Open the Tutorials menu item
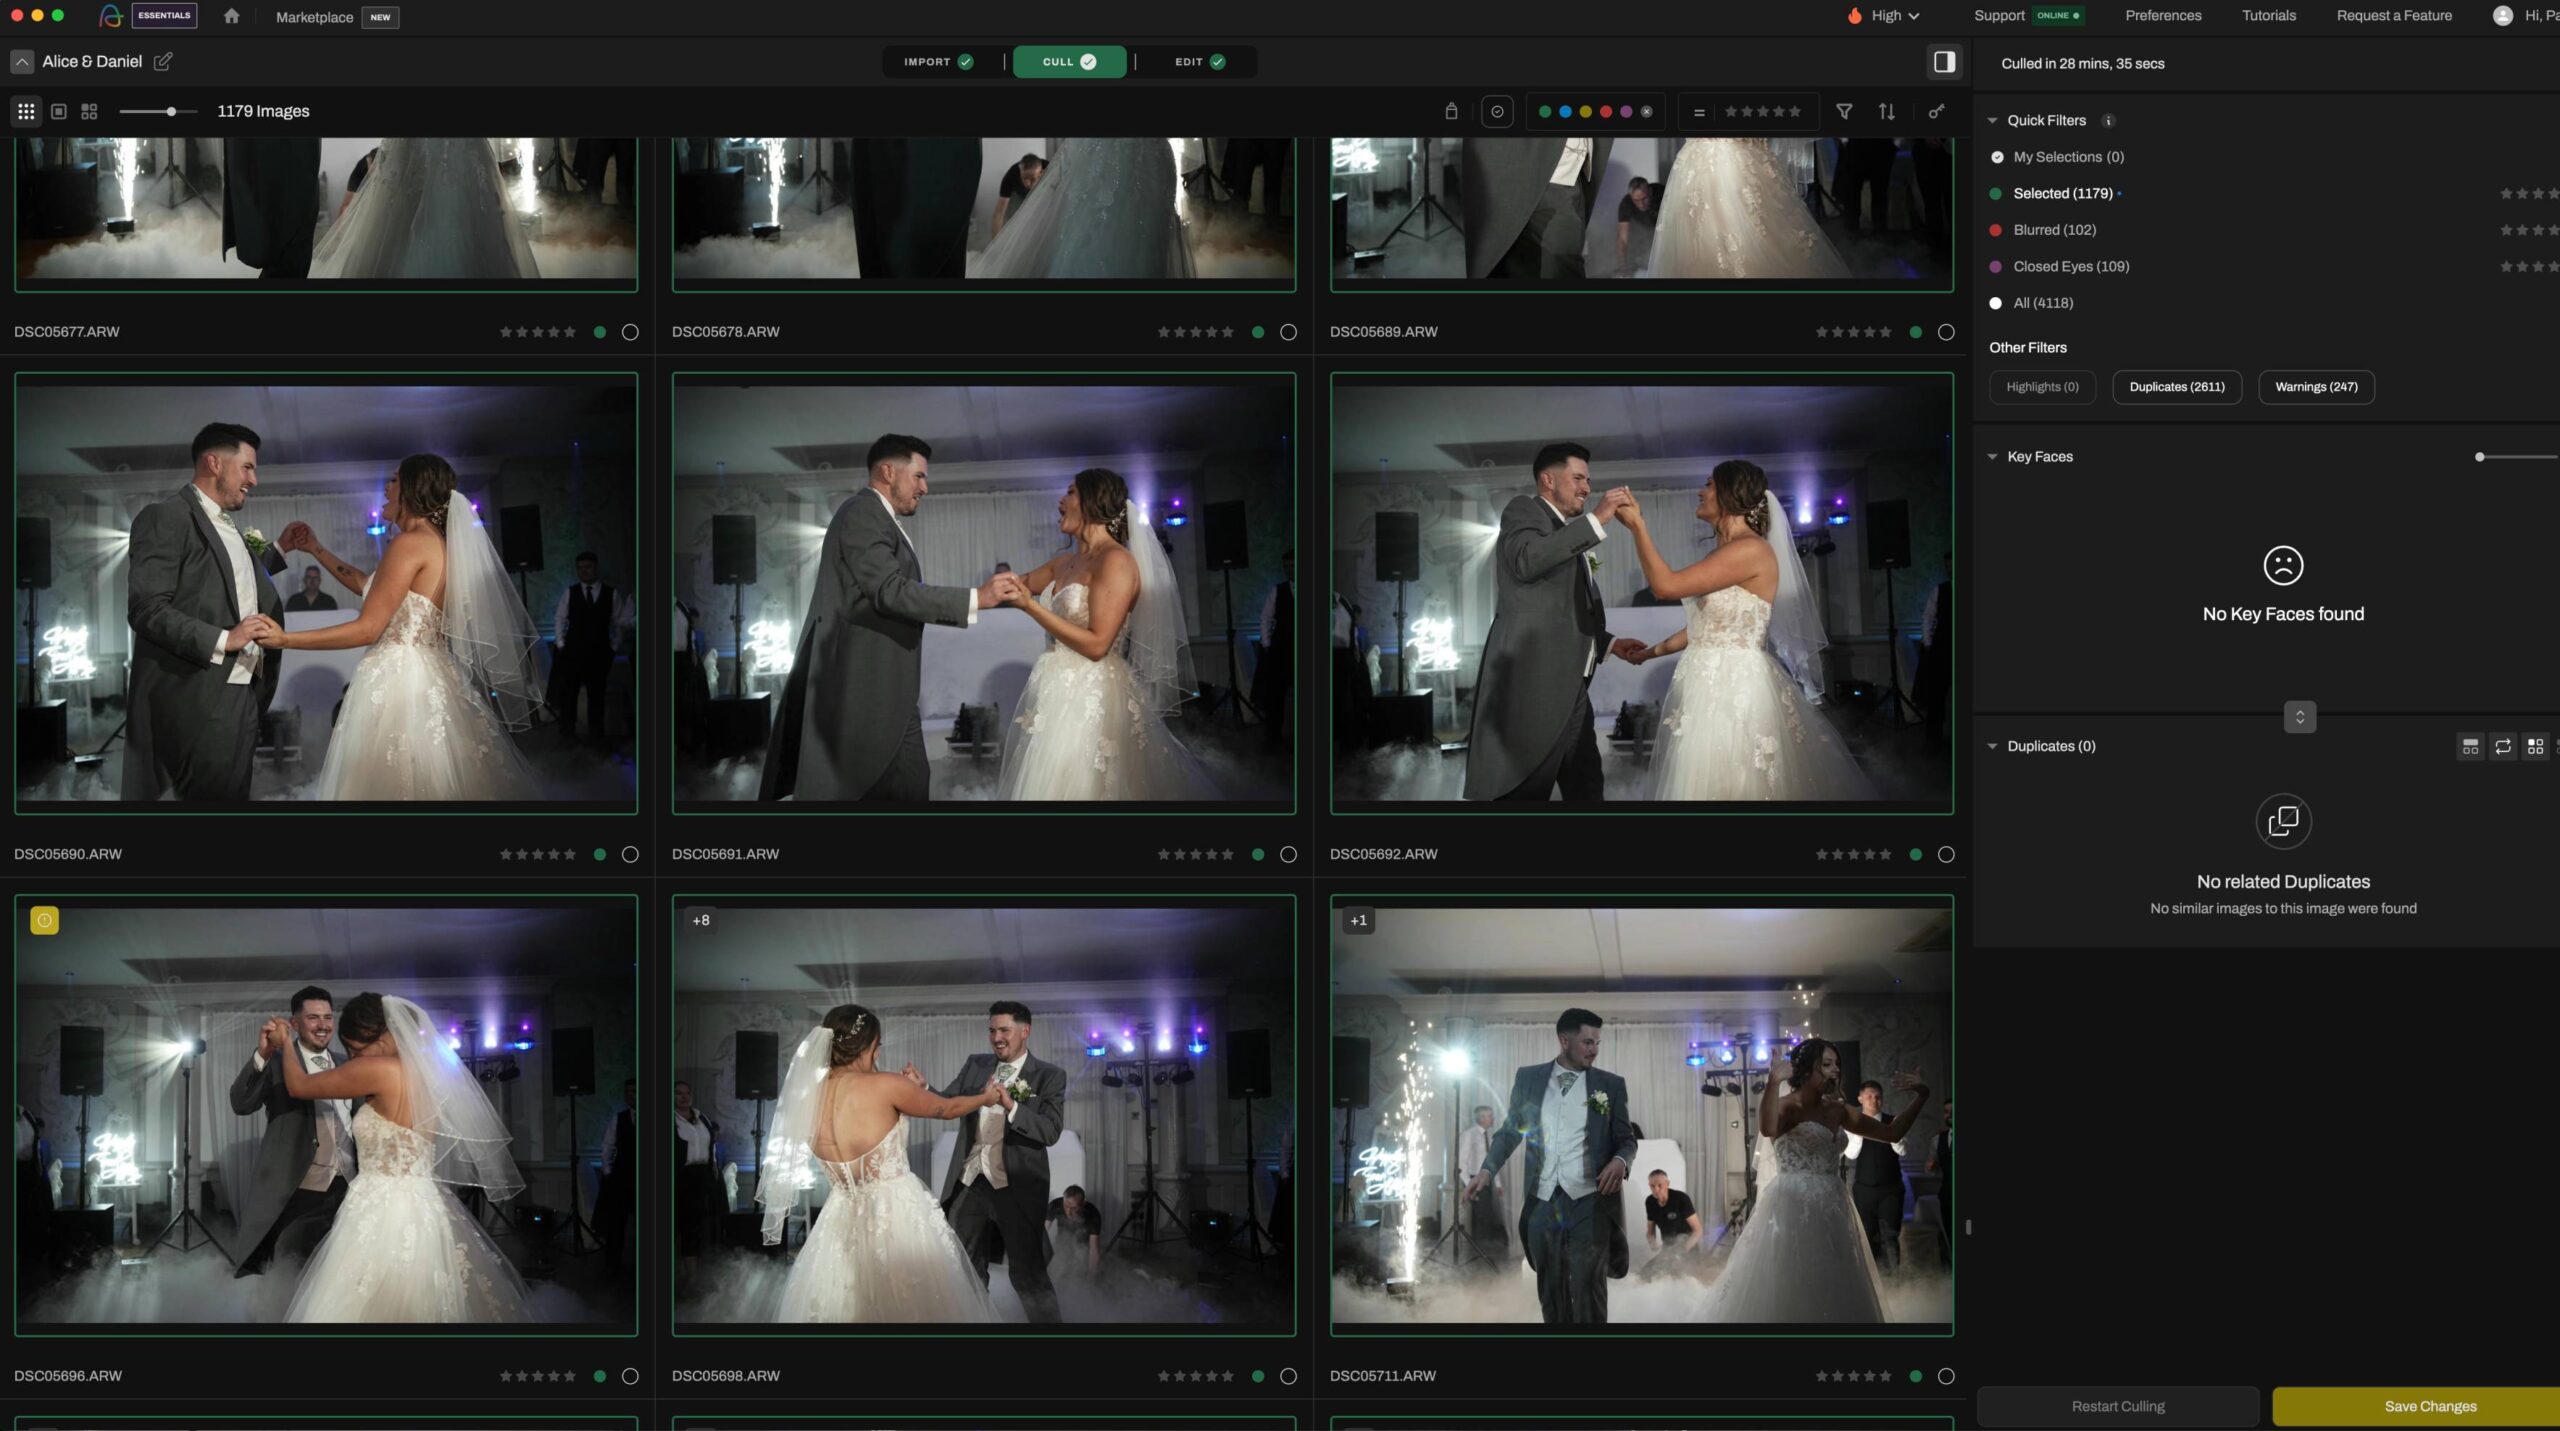This screenshot has width=2560, height=1431. (2268, 16)
